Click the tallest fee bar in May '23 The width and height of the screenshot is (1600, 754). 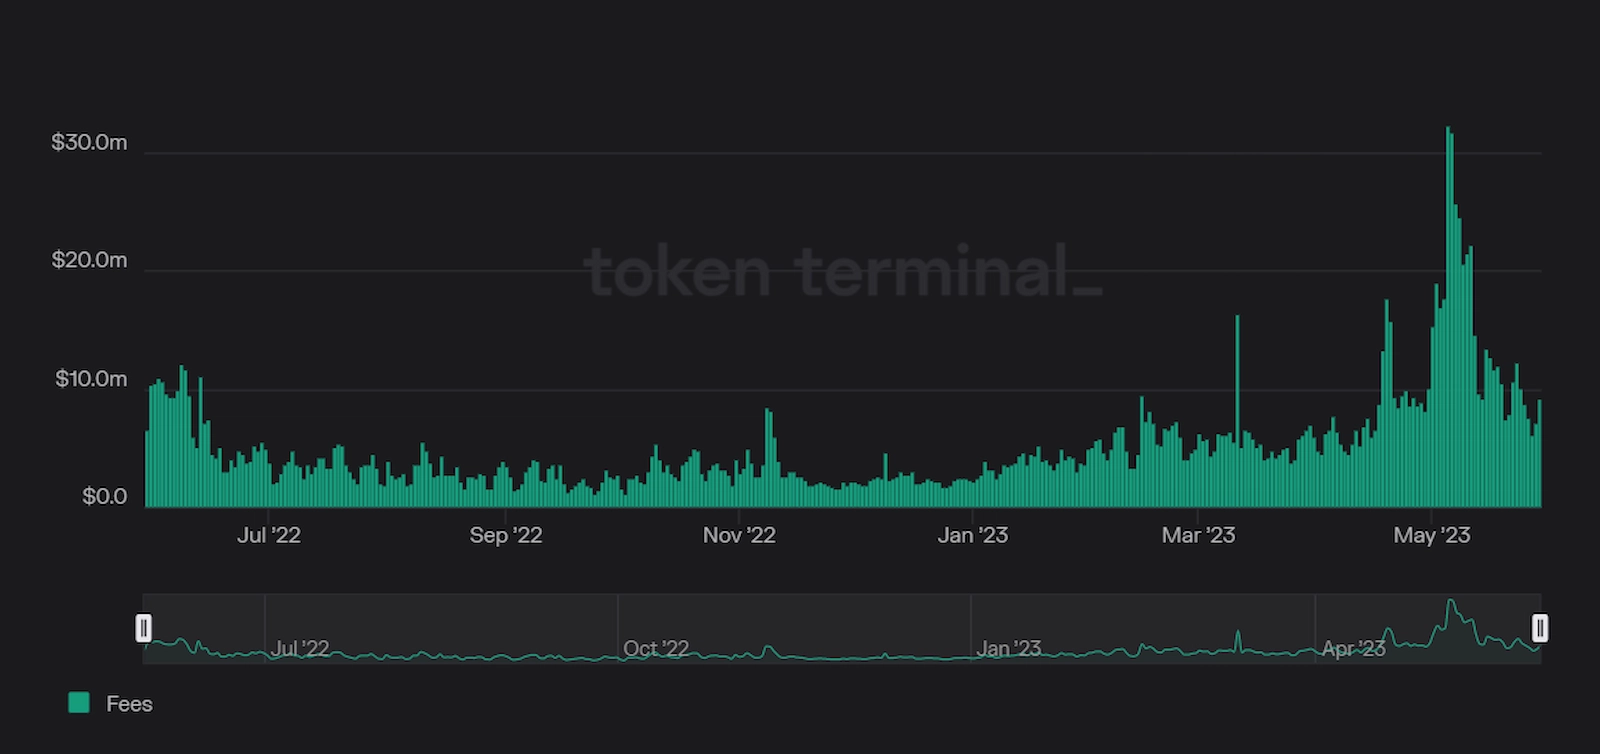click(1448, 317)
